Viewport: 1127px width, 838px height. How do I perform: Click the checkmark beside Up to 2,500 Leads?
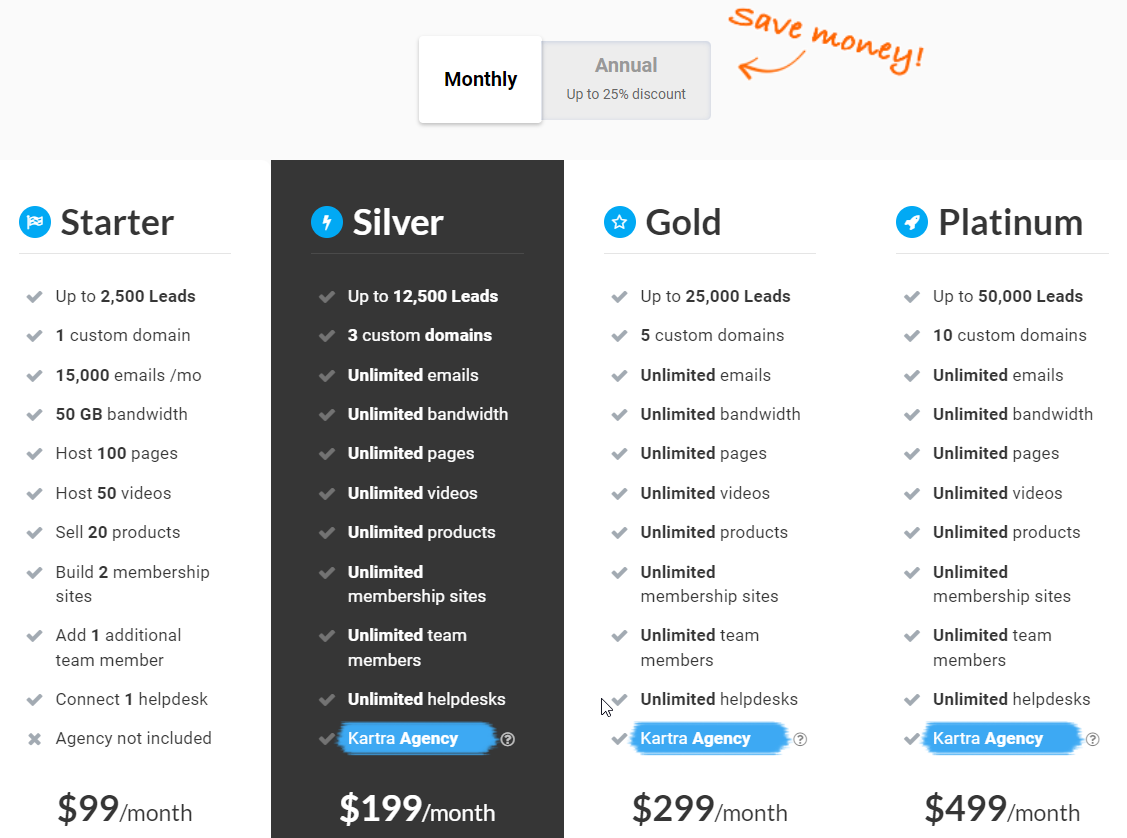point(33,296)
